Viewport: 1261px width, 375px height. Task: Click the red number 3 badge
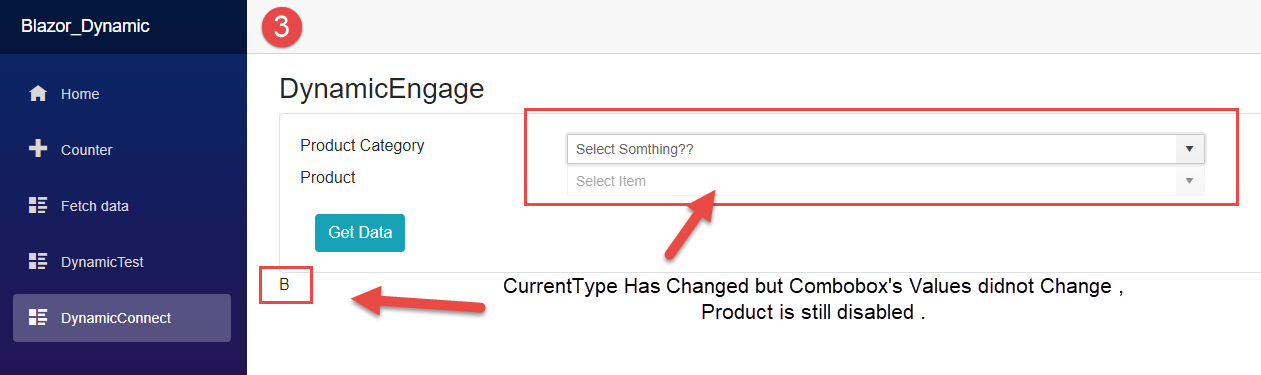(281, 27)
